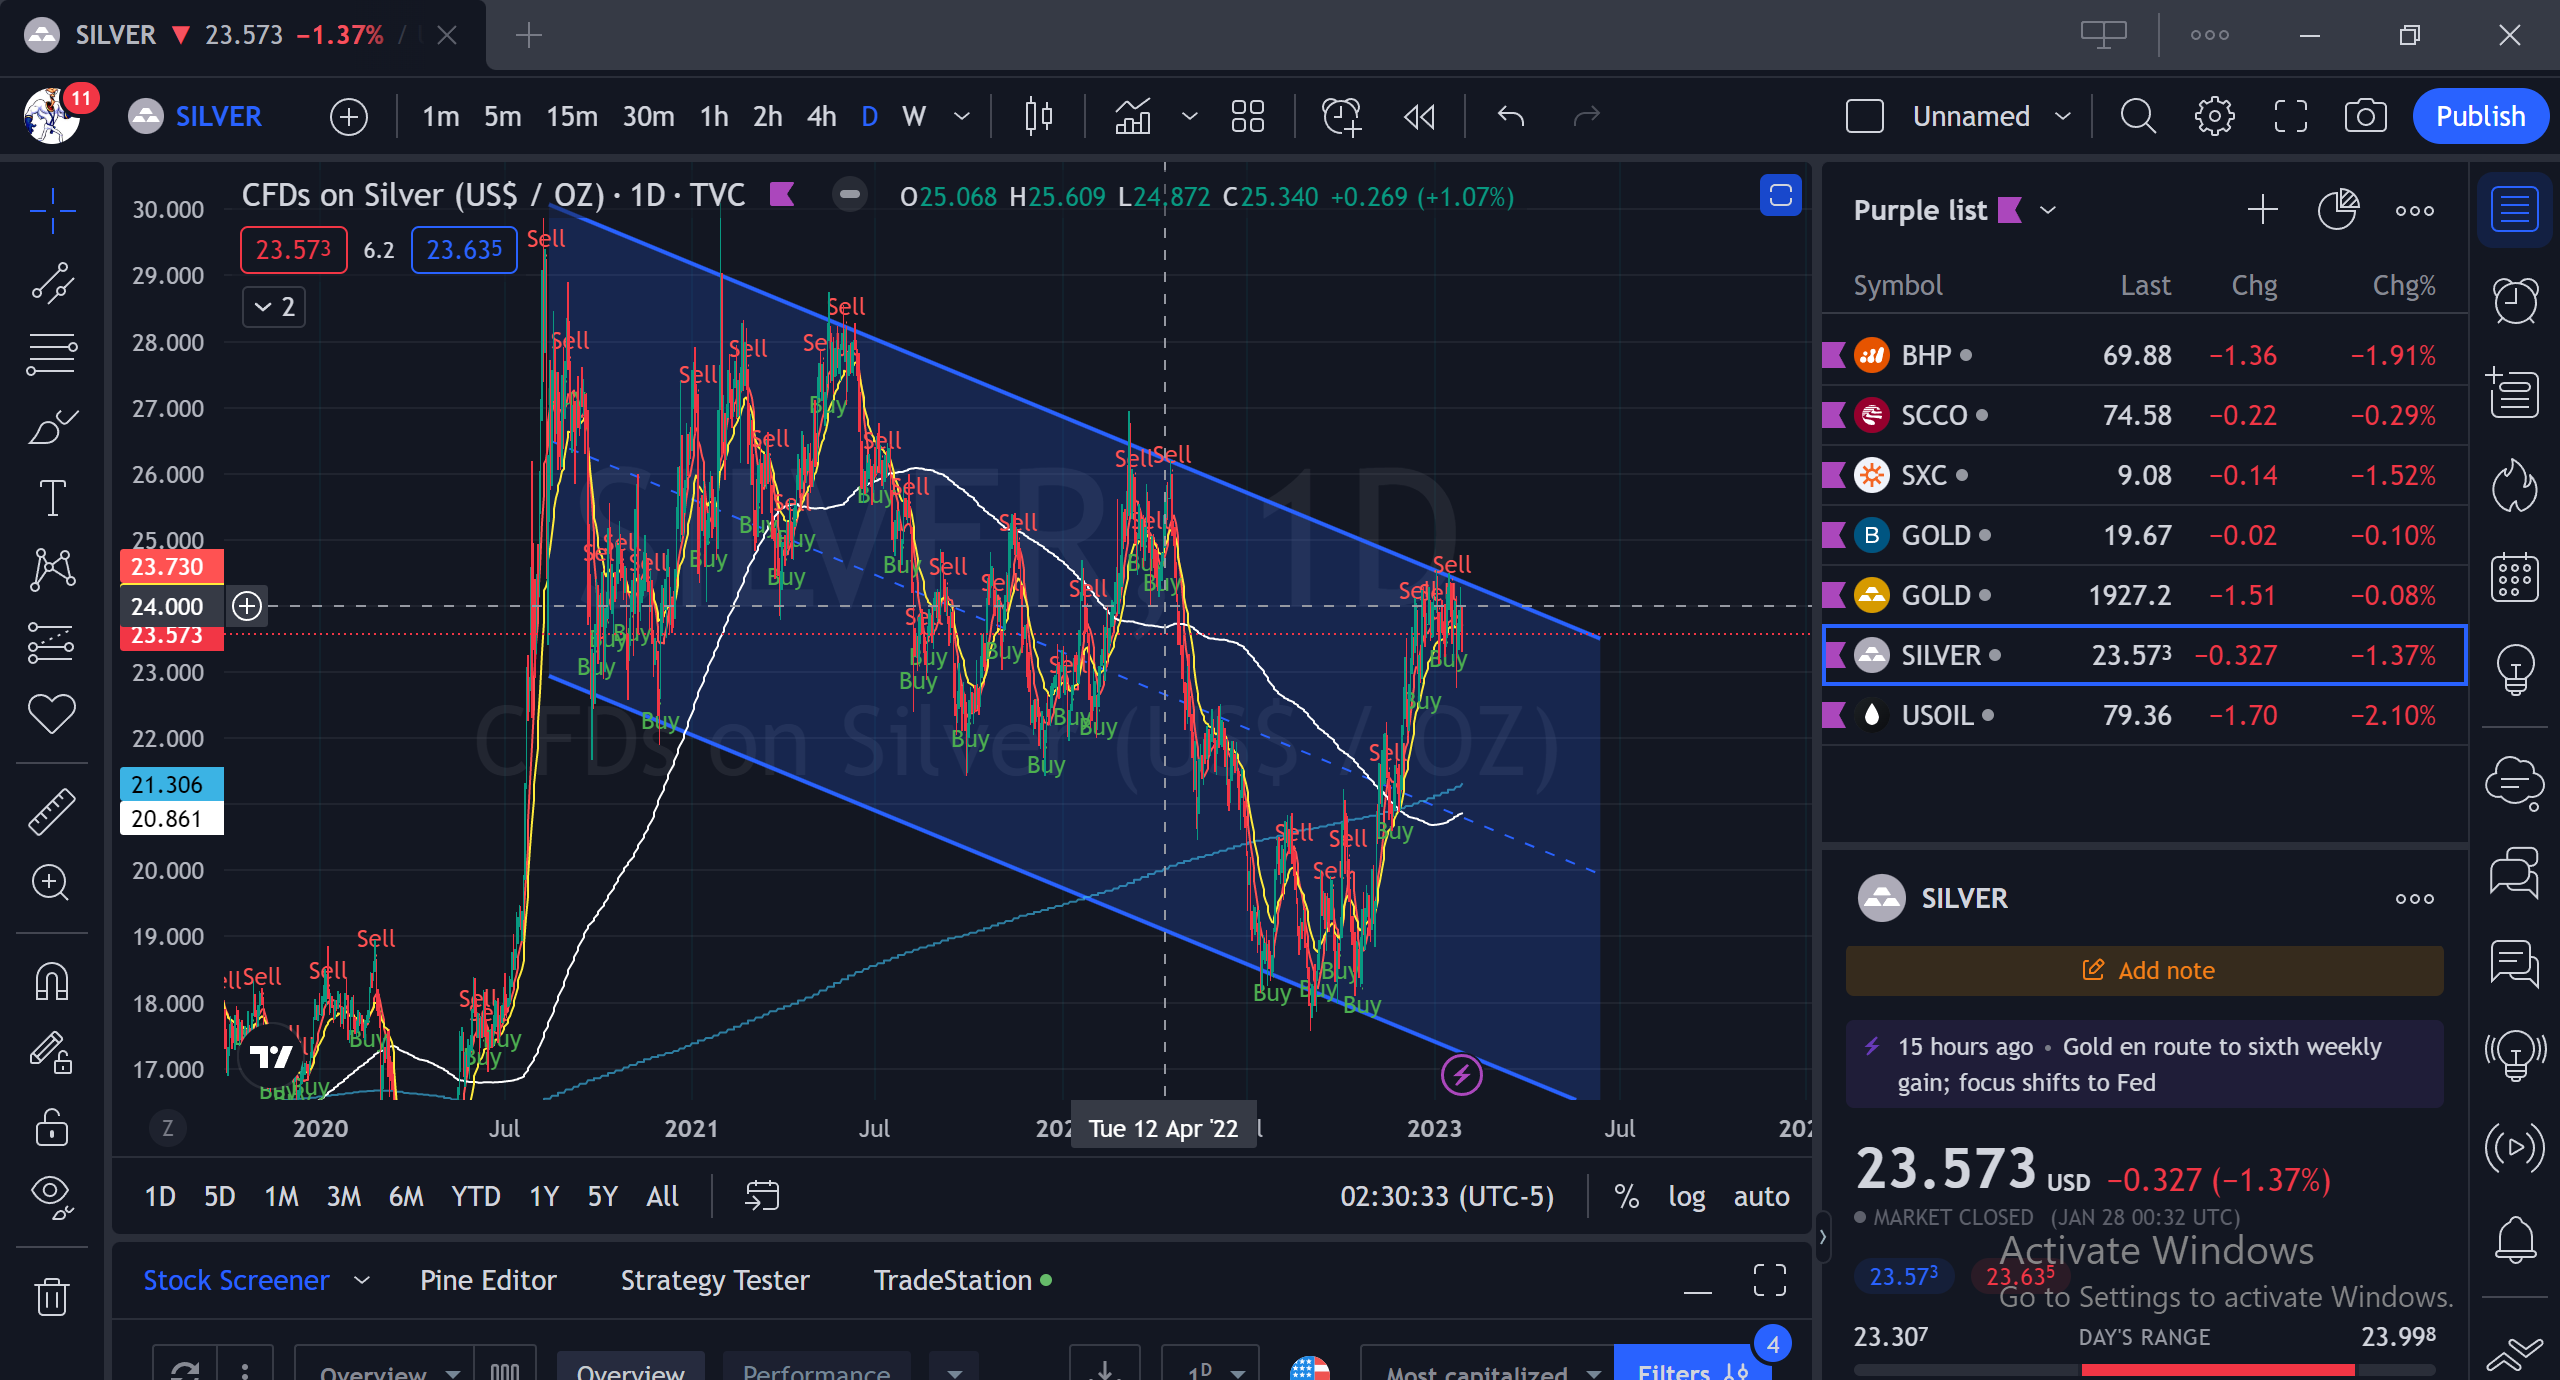The height and width of the screenshot is (1380, 2560).
Task: Click the Publish button
Action: (2480, 116)
